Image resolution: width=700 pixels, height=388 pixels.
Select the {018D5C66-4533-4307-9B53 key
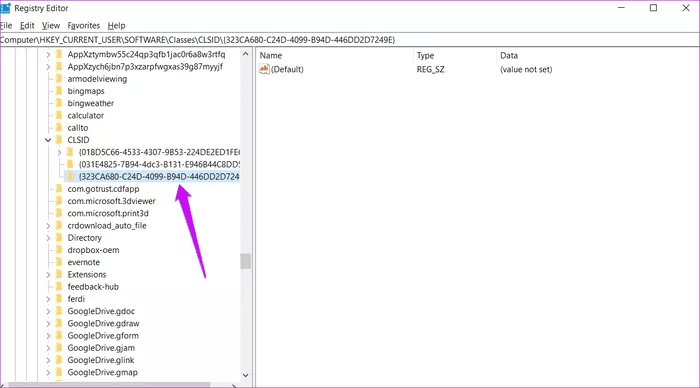(159, 152)
